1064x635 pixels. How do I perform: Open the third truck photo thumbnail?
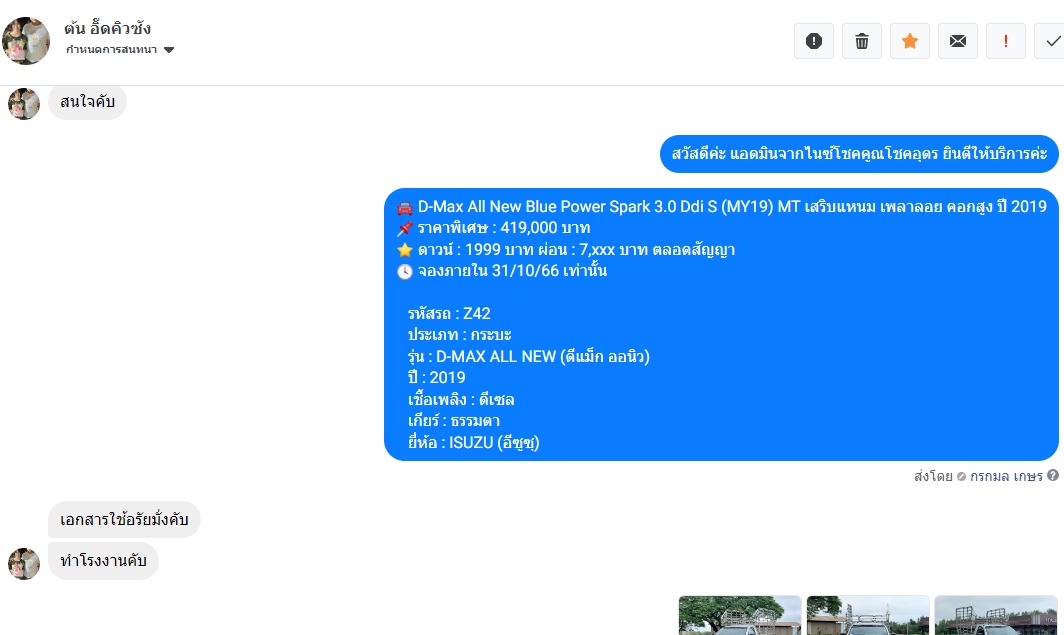point(996,615)
